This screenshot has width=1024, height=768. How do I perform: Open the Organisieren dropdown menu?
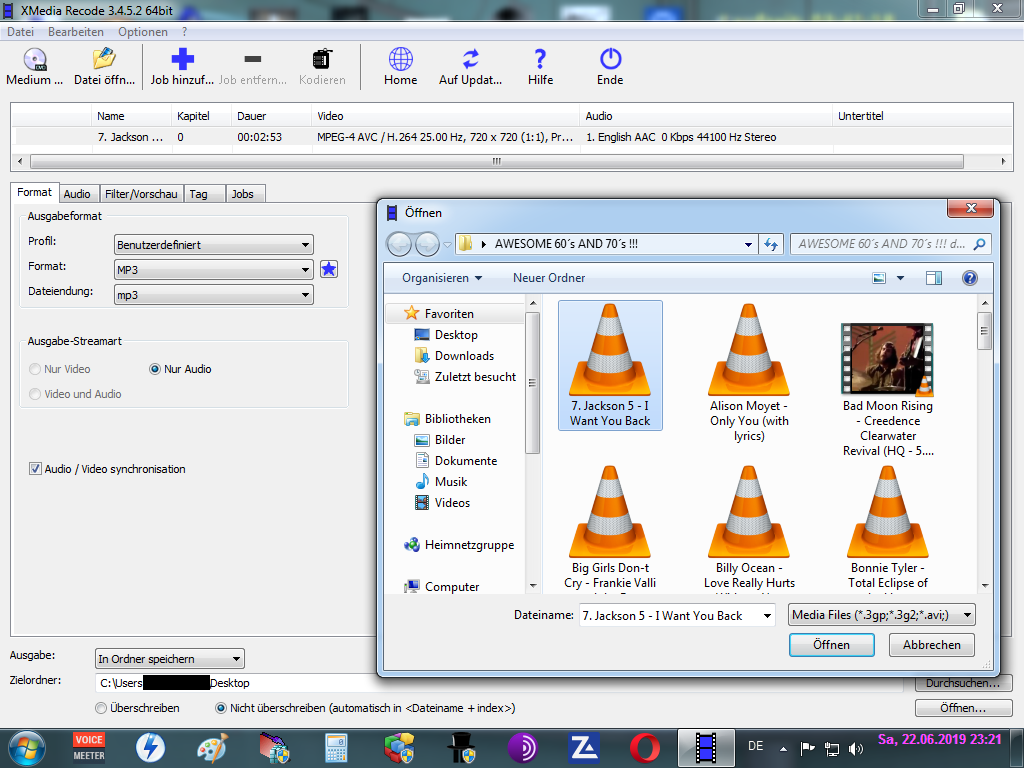[x=442, y=278]
